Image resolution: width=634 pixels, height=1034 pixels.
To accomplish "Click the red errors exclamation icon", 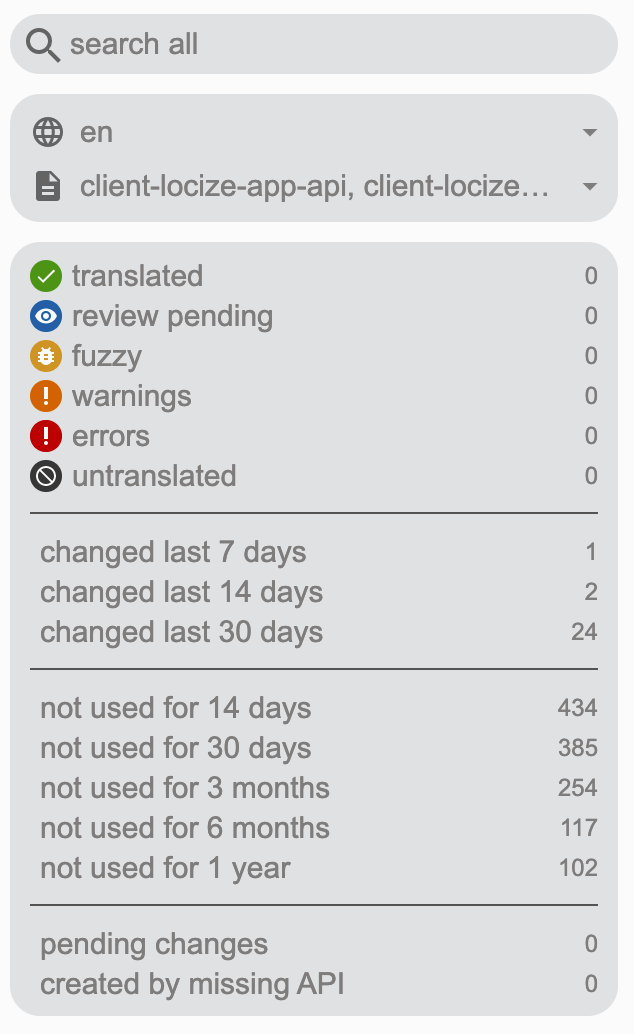I will (46, 437).
